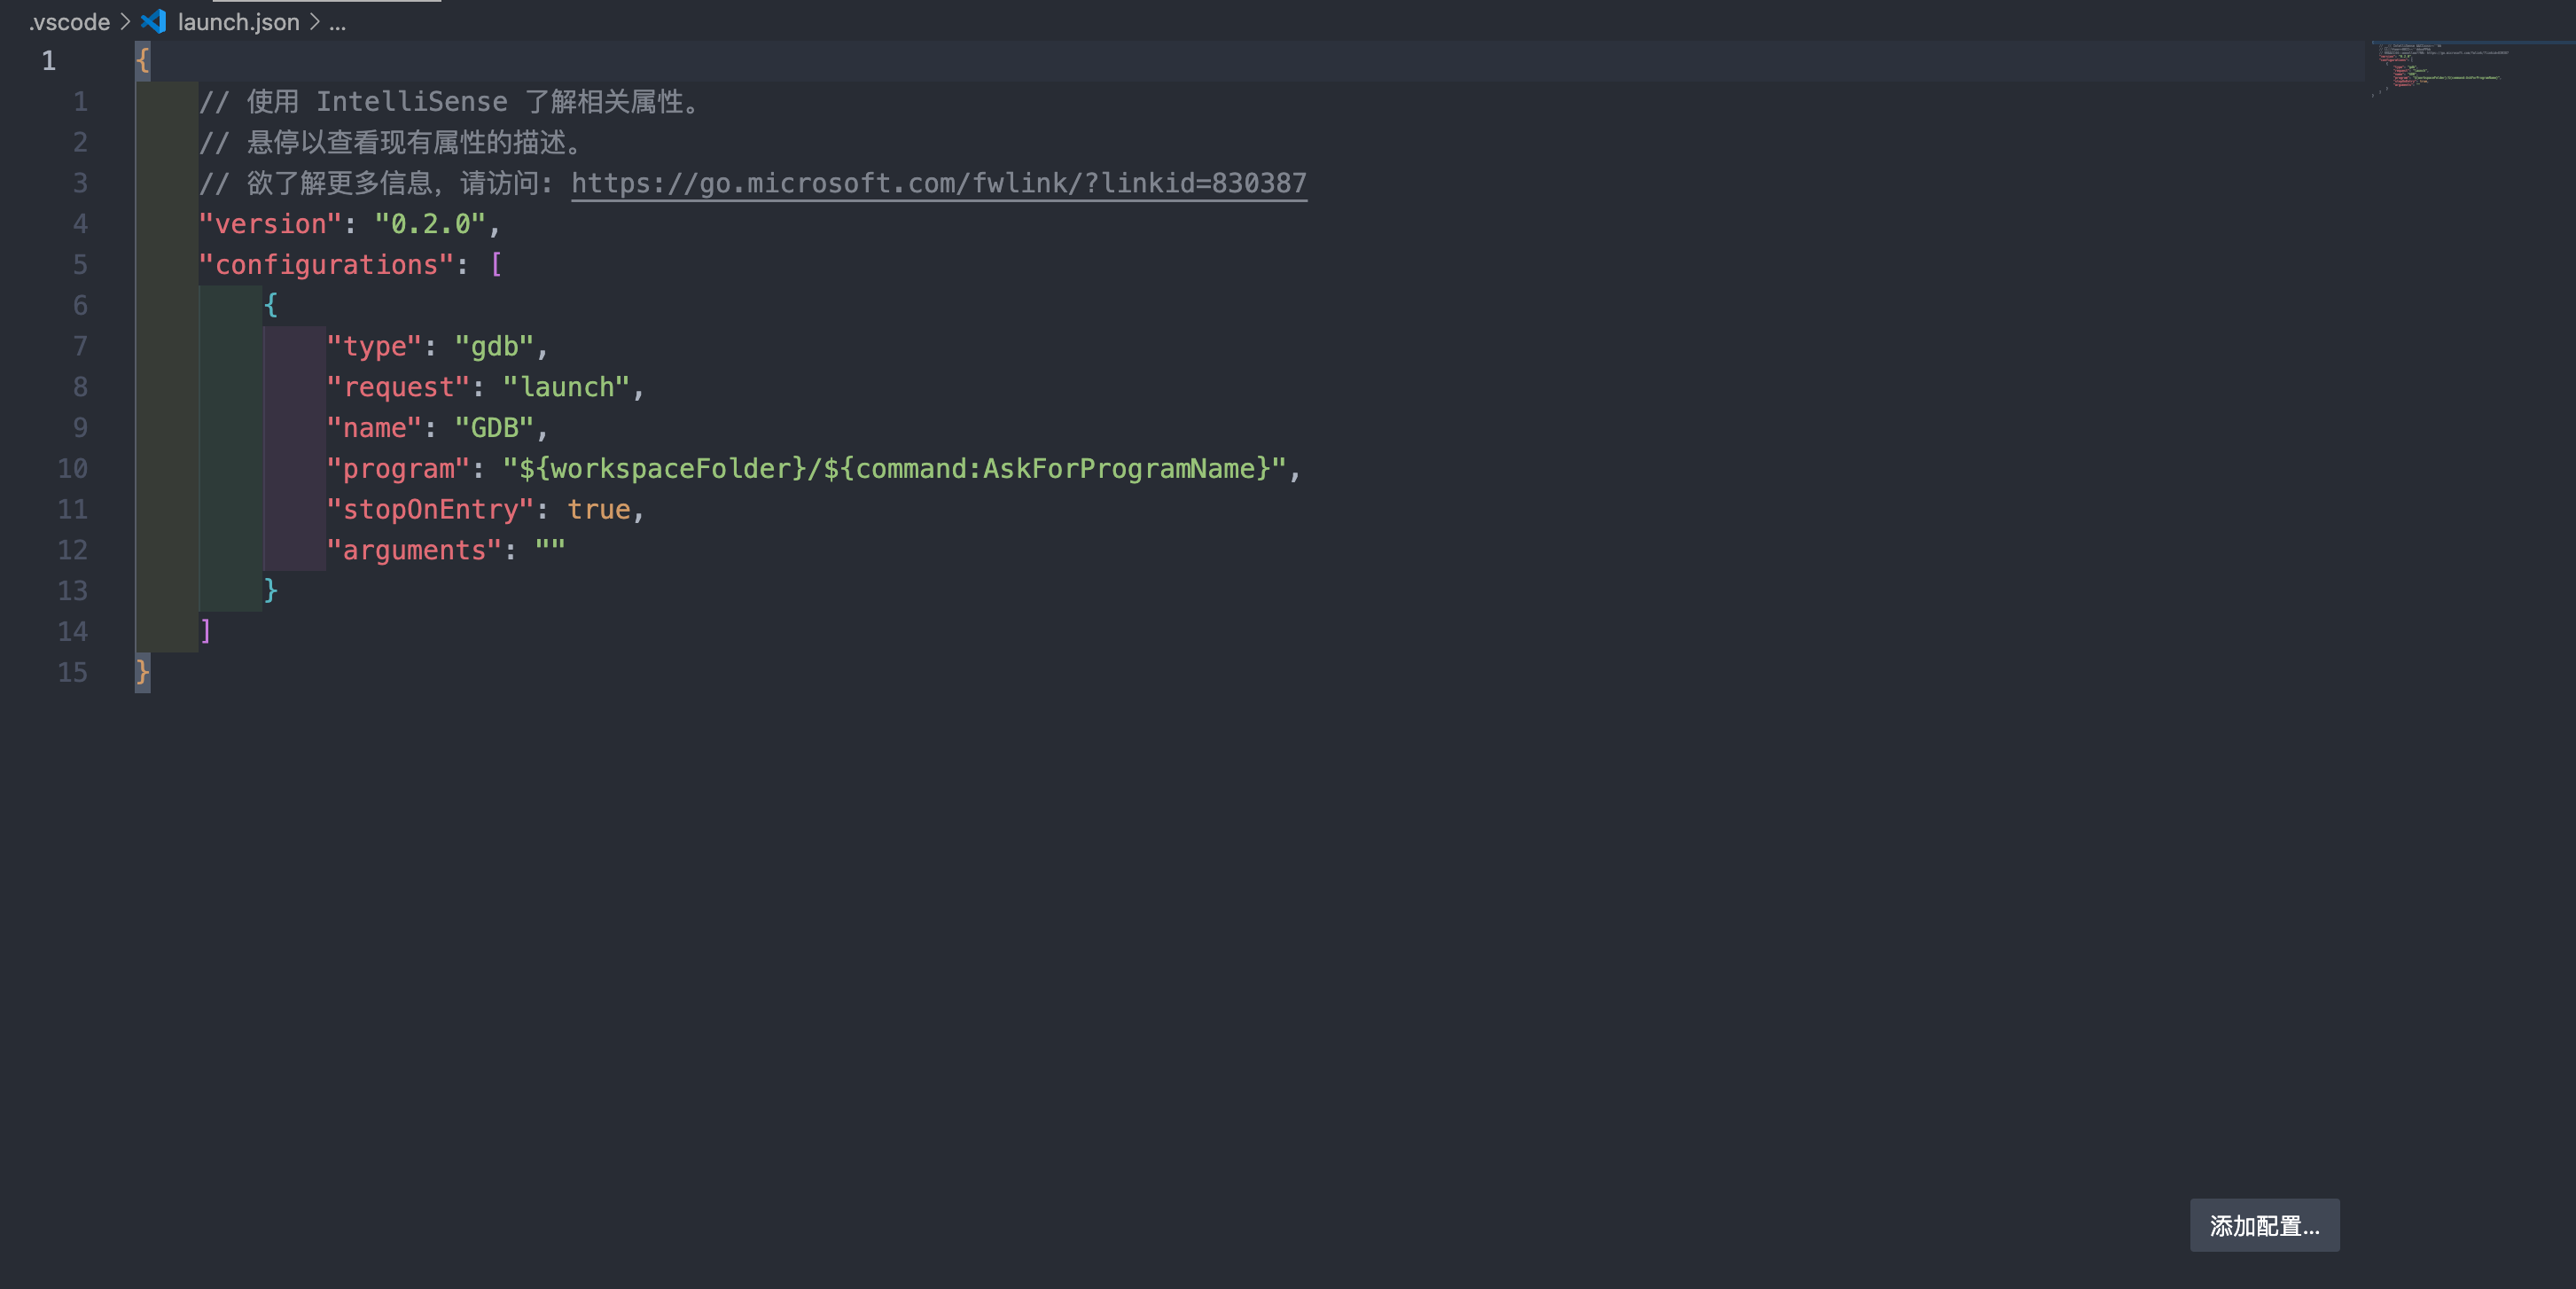
Task: Click relative line number 10 in gutter
Action: (x=72, y=469)
